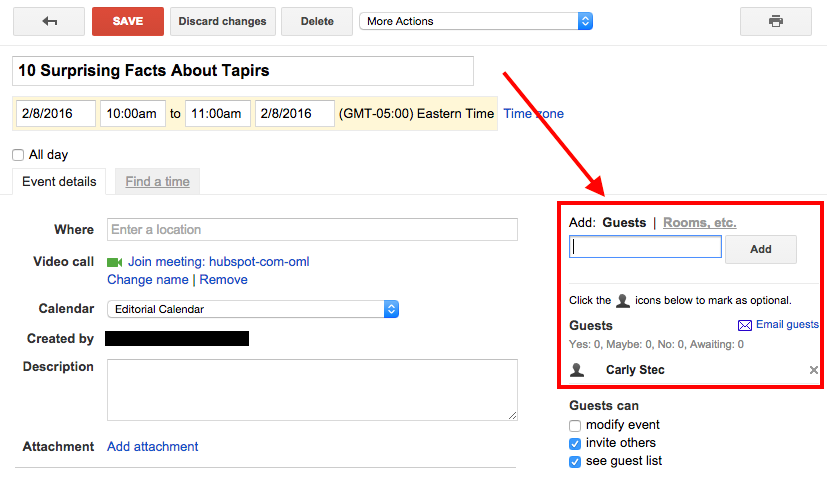Enable the All day checkbox

[18, 155]
